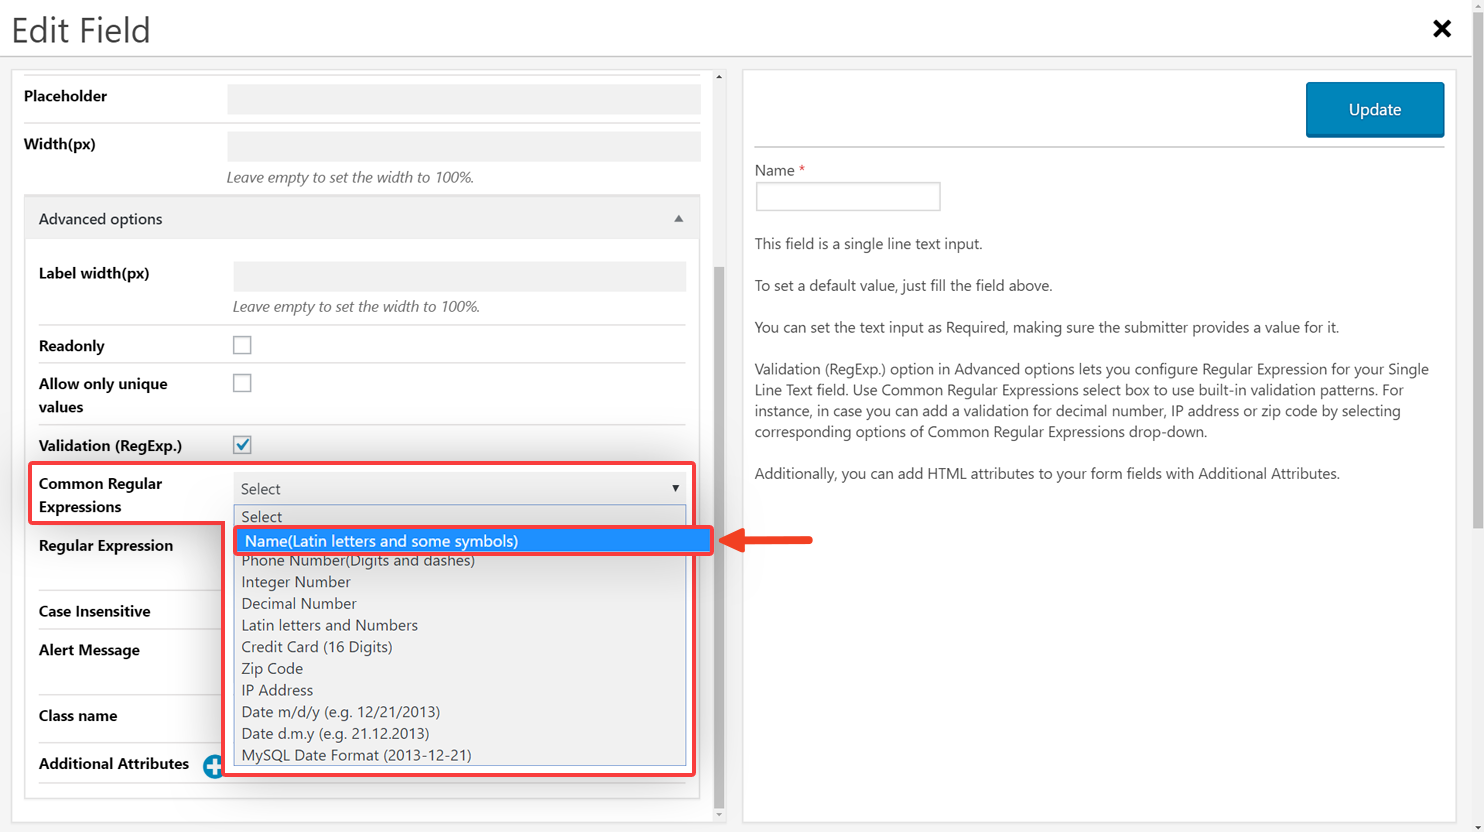Click 'This field is a single line text input' text
Screen dimensions: 1484x832
(869, 244)
